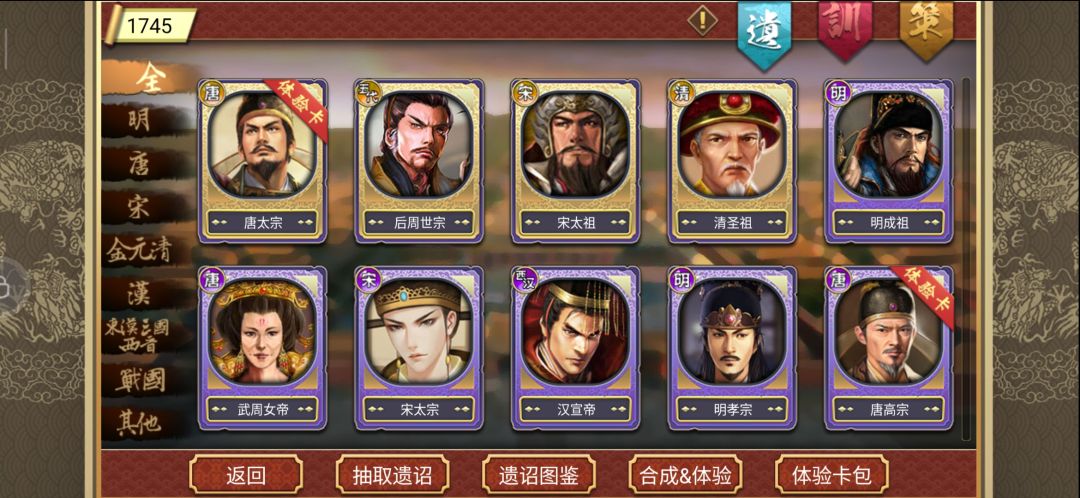Click the 返回 button

point(246,475)
